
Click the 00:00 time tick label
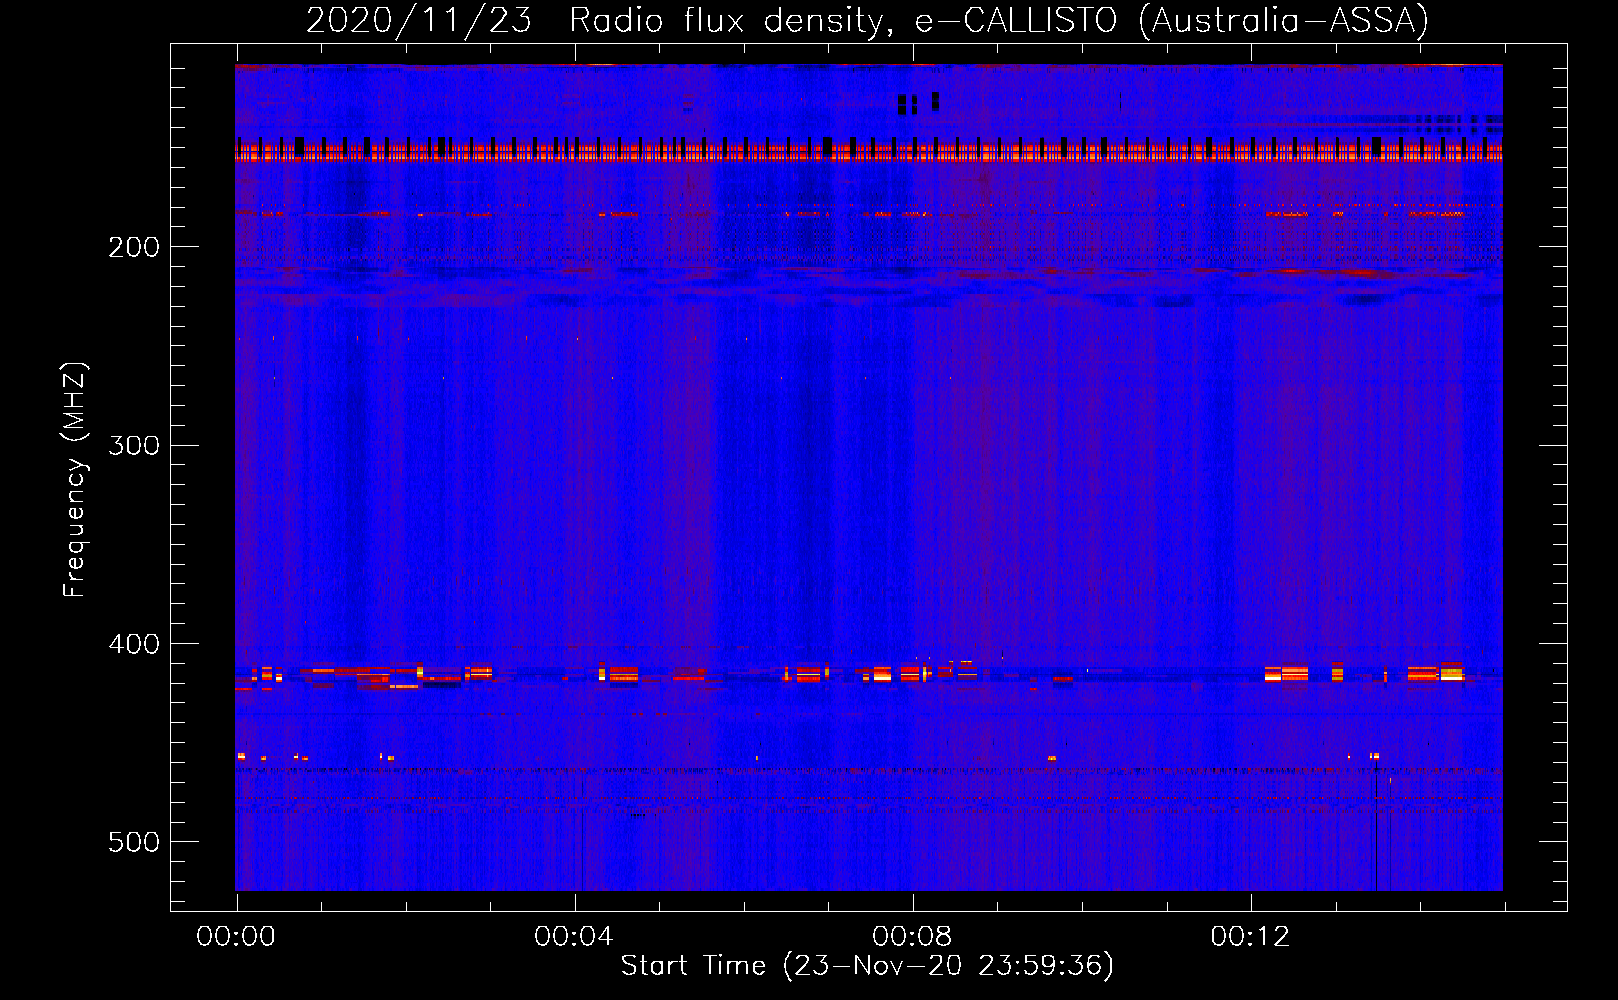(x=236, y=937)
